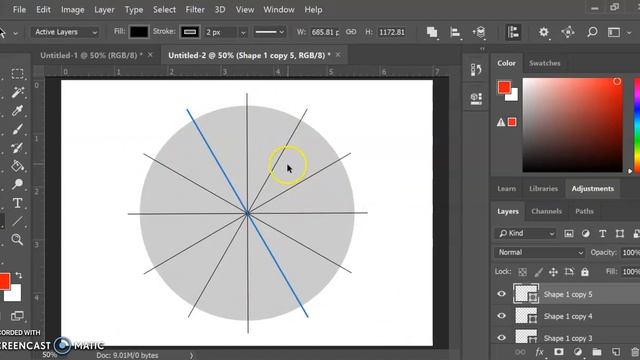Switch to the Untitled-1 document tab

point(91,55)
